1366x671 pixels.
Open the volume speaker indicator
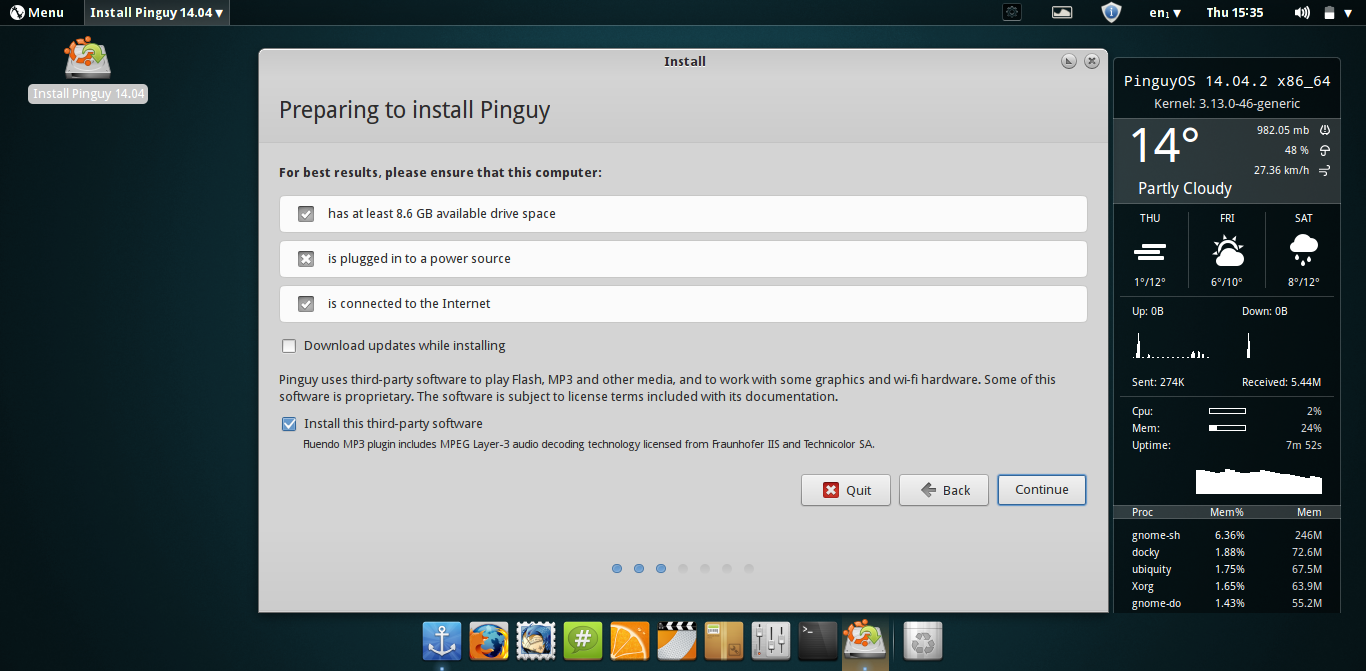click(1302, 12)
